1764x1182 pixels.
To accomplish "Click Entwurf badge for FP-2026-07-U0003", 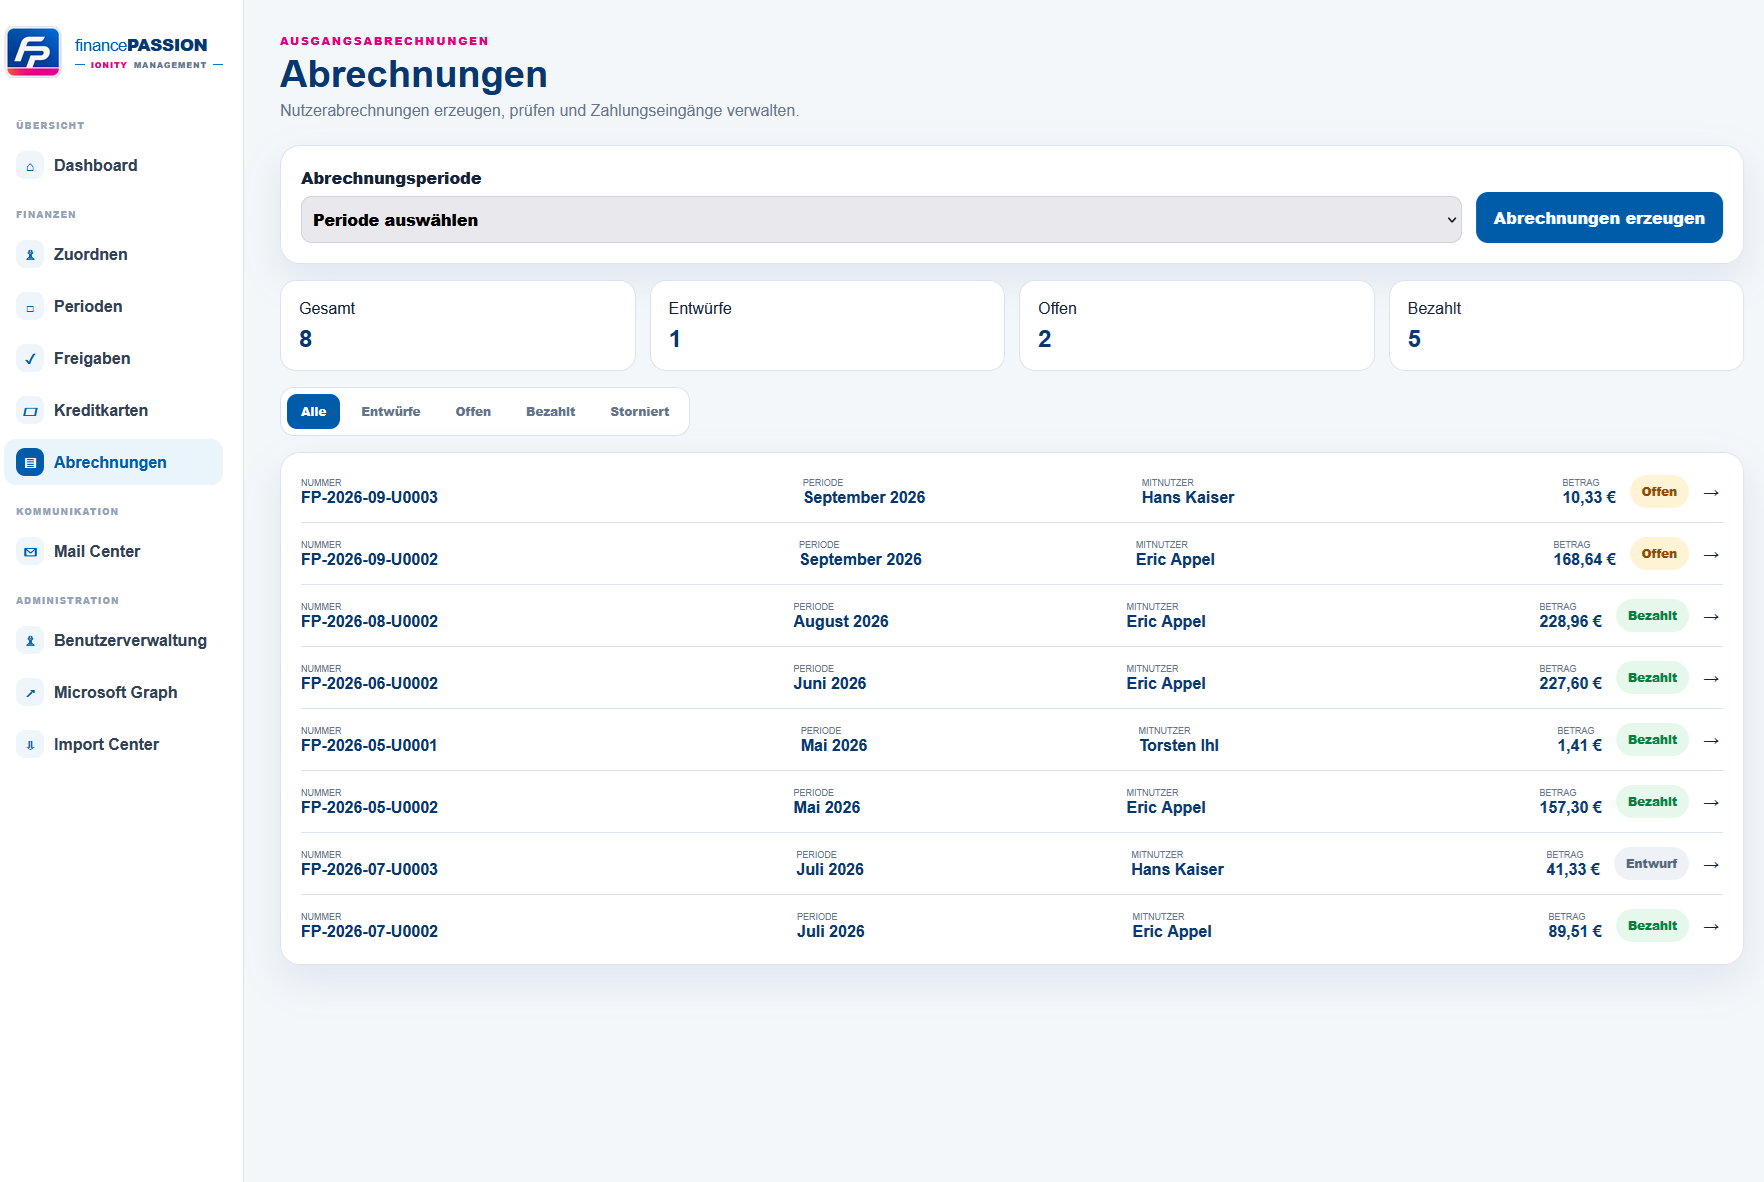I will pyautogui.click(x=1652, y=864).
